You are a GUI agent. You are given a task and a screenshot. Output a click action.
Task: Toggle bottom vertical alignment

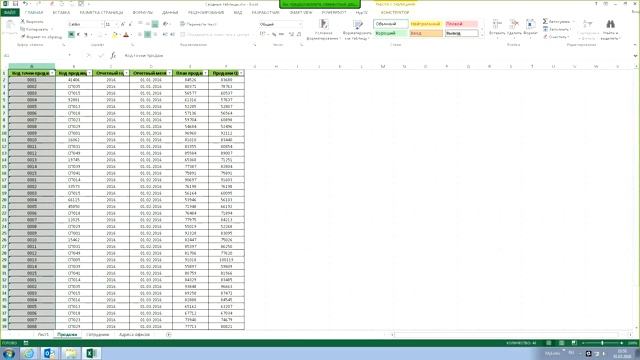click(155, 24)
